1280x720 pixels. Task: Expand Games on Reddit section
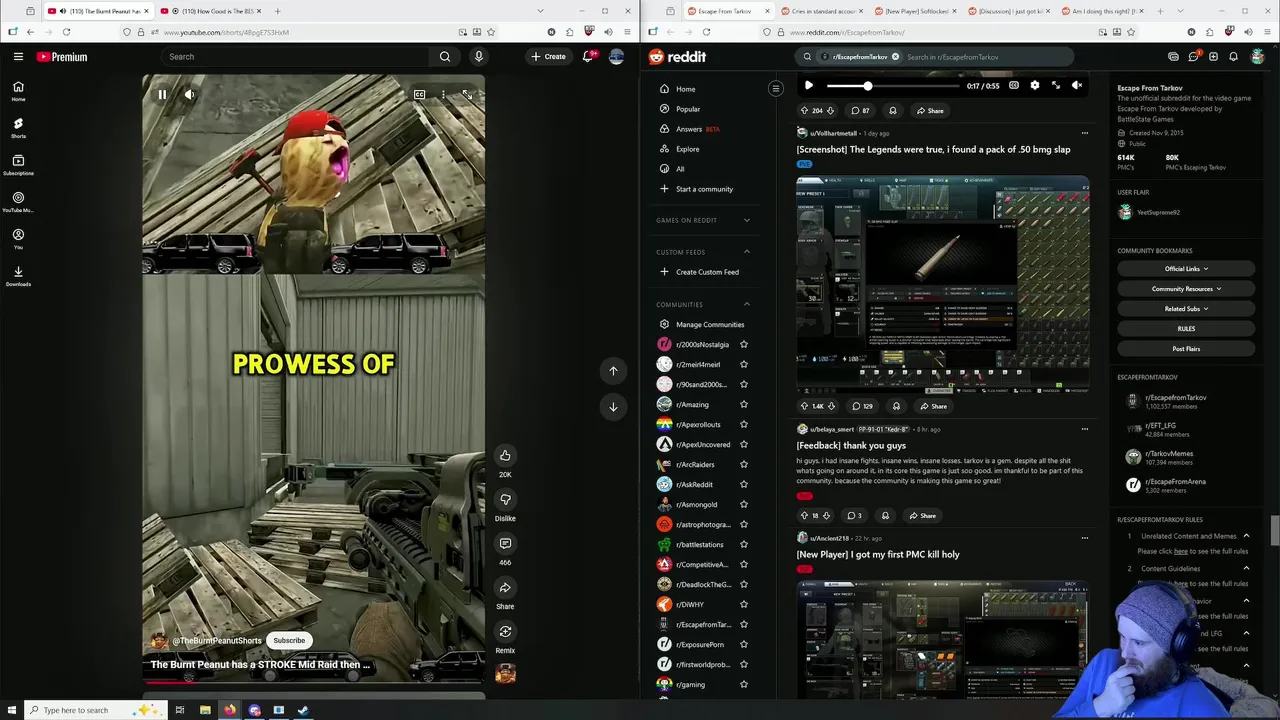click(x=746, y=220)
